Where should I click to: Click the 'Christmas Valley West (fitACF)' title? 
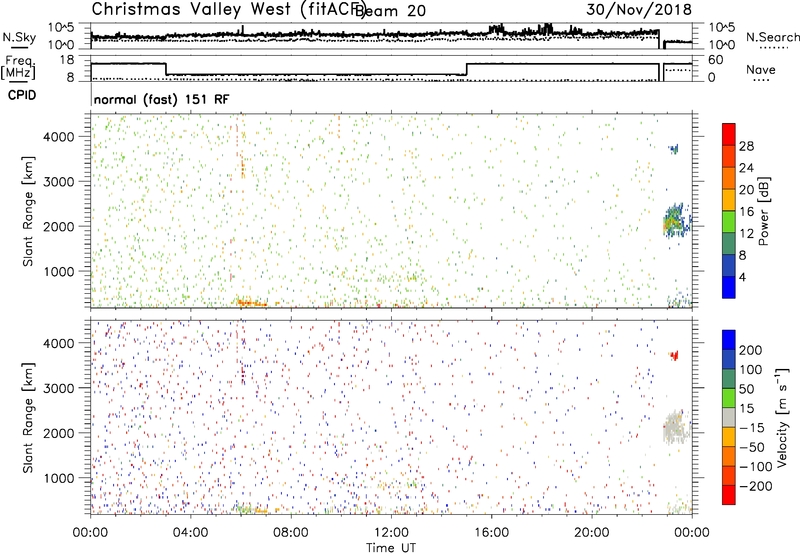click(228, 9)
